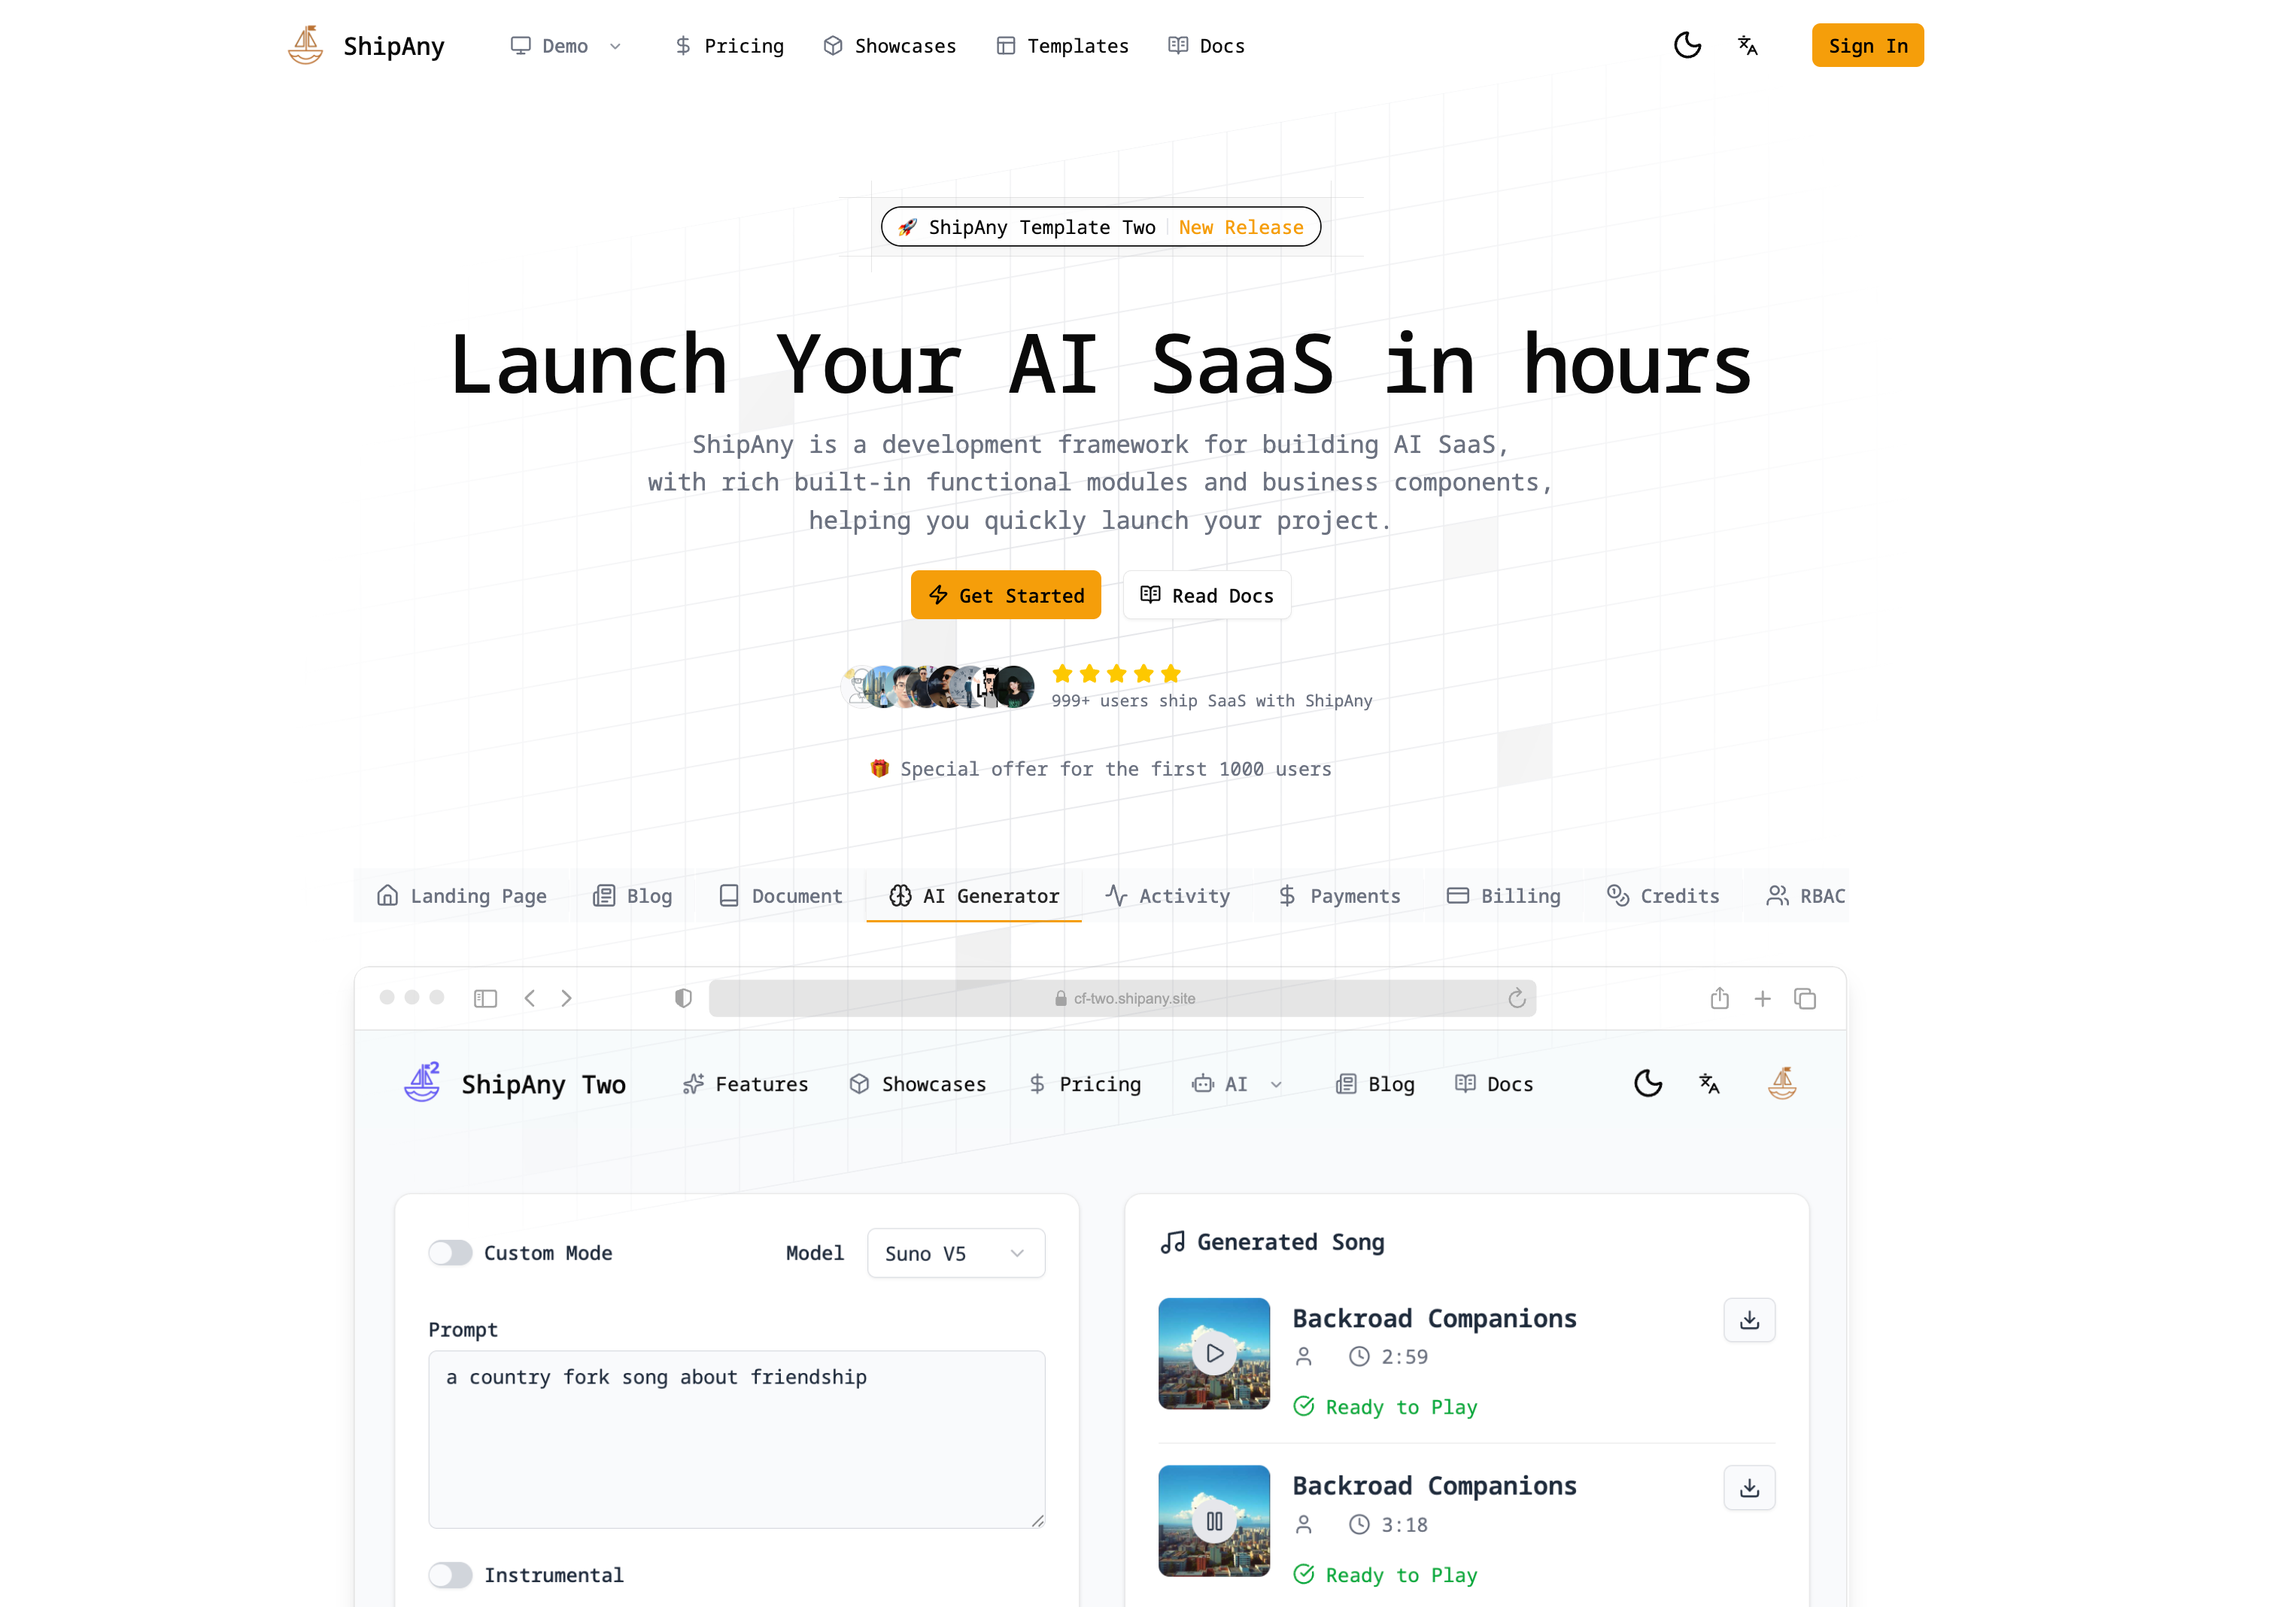The image size is (2296, 1607).
Task: Click the share icon in browser mockup
Action: 1719,998
